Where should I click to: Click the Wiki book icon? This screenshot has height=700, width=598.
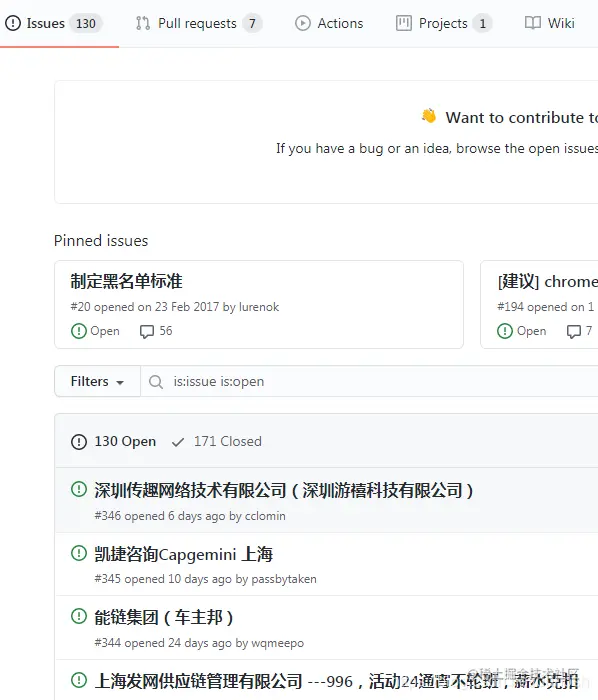click(x=533, y=23)
